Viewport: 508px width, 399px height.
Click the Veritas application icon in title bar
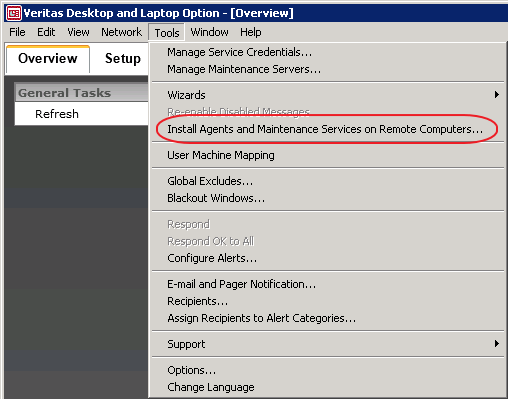coord(14,13)
